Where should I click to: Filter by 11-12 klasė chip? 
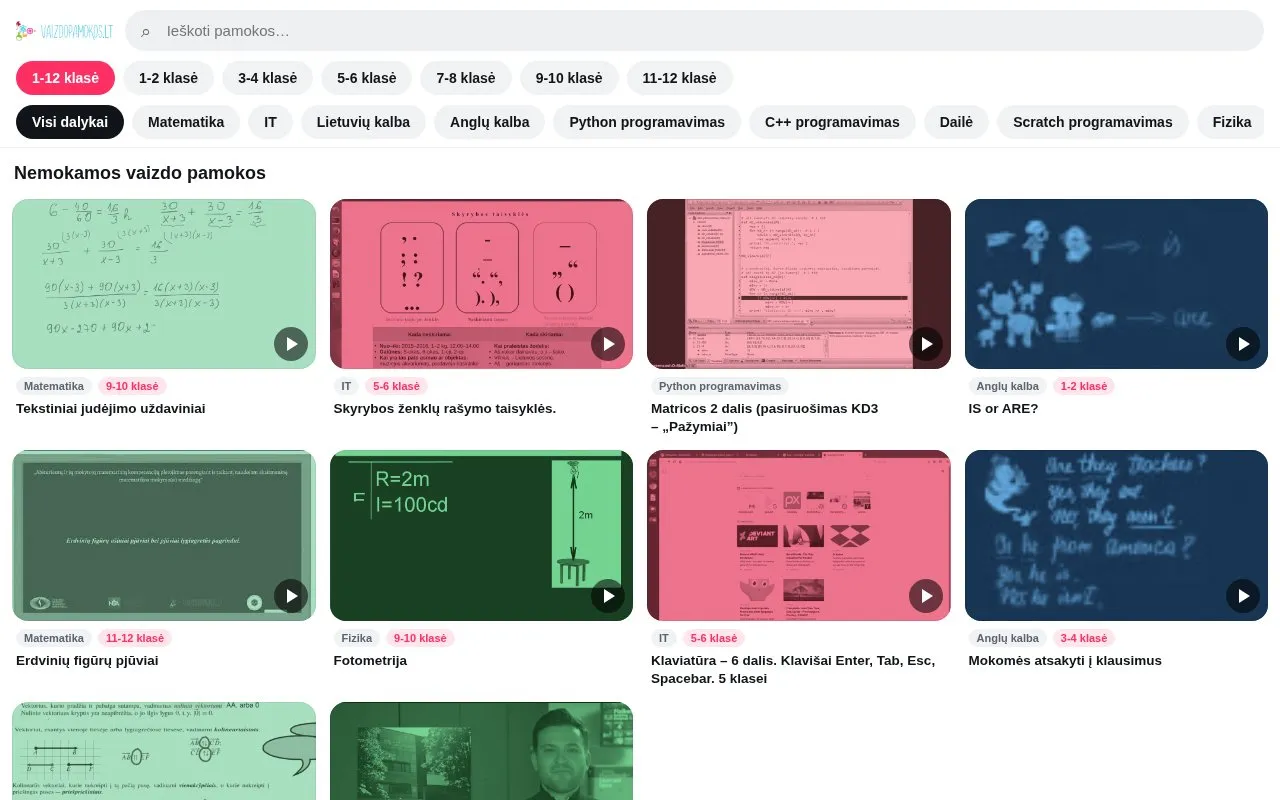pyautogui.click(x=680, y=78)
